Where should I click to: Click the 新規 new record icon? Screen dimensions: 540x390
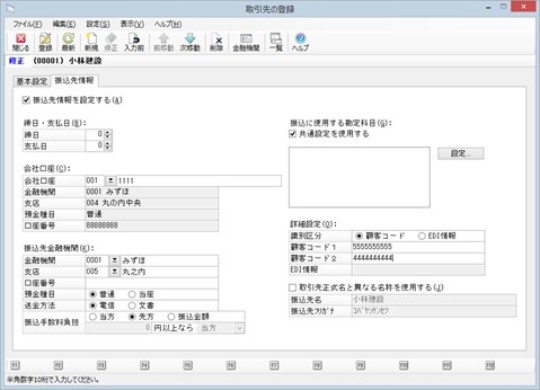pos(91,42)
